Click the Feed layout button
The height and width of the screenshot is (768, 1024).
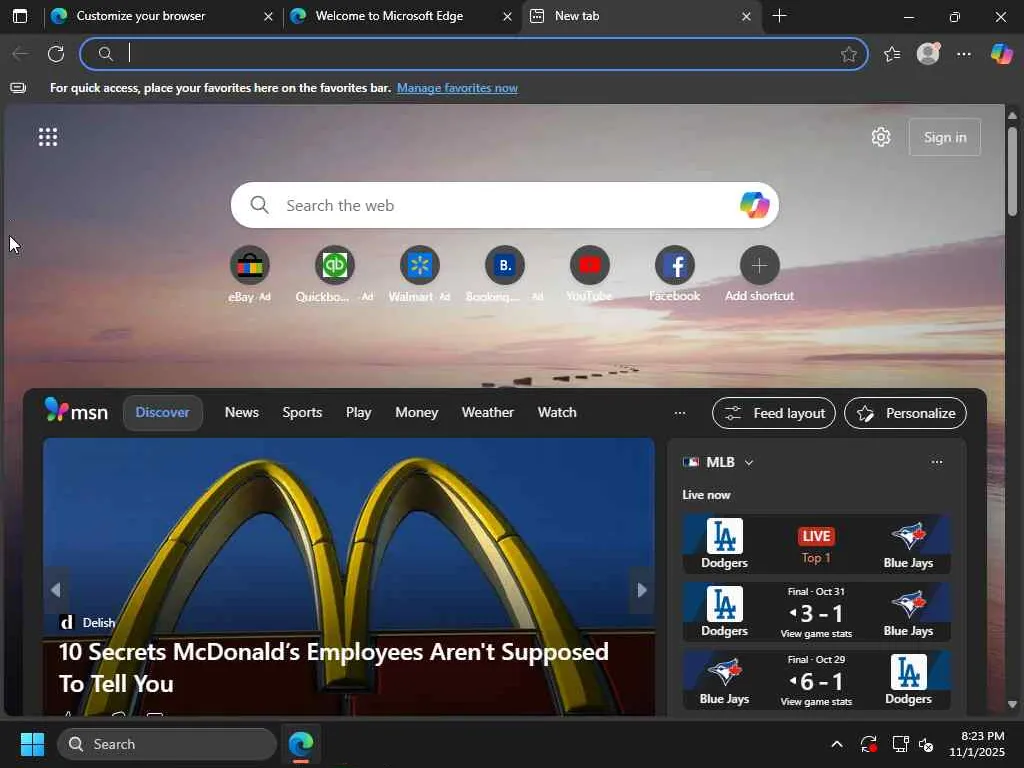(774, 413)
